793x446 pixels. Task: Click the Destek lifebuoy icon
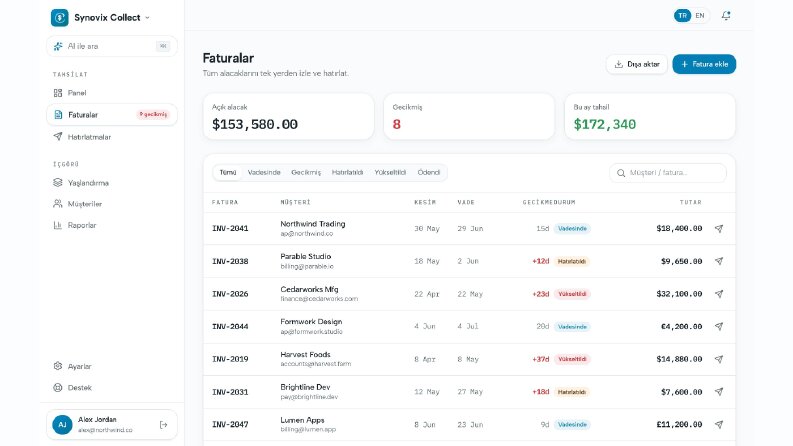click(x=58, y=387)
